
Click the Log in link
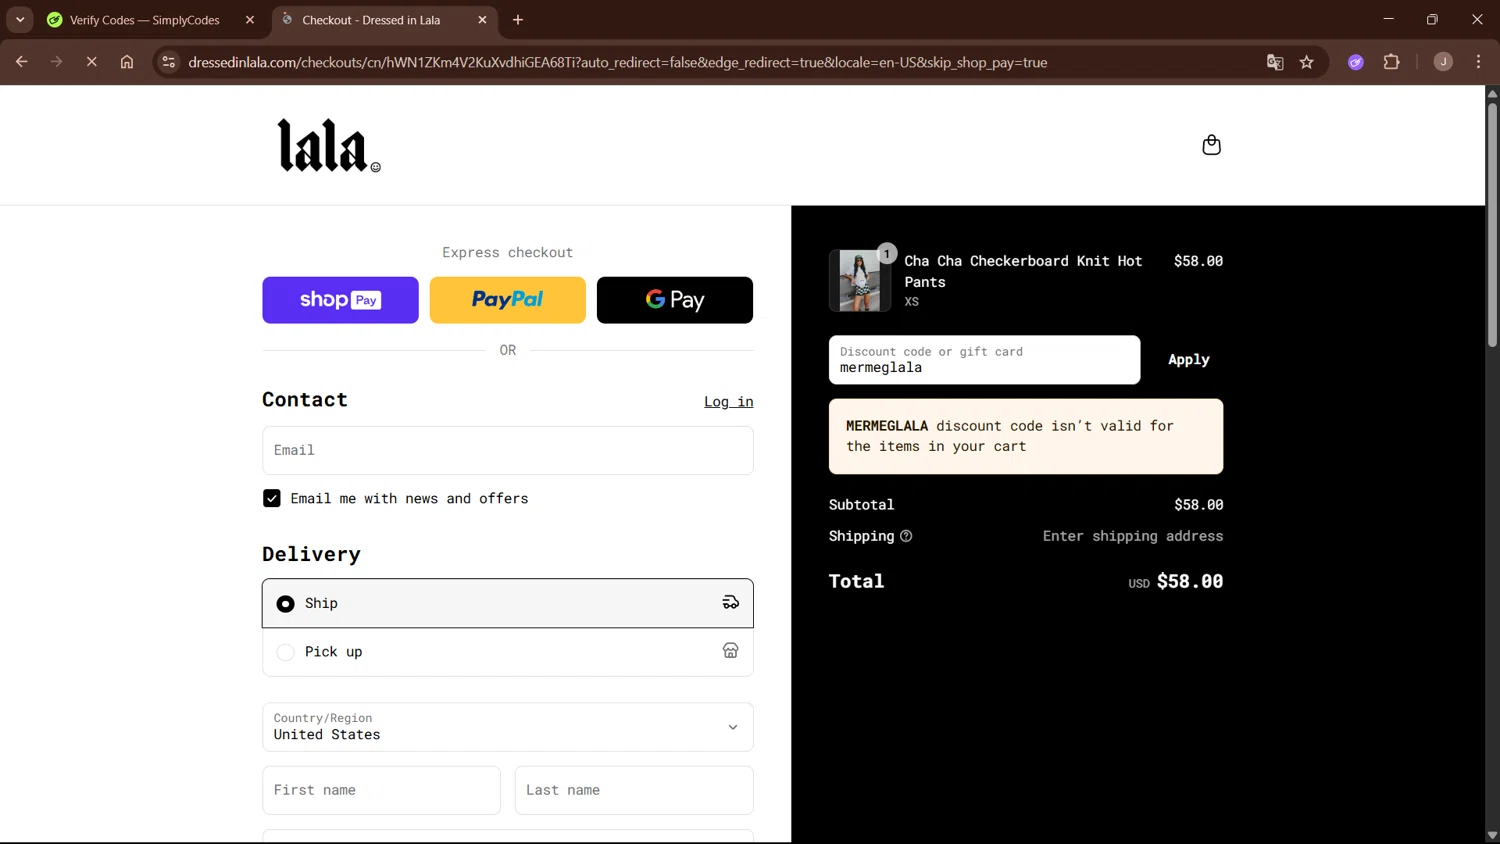729,402
